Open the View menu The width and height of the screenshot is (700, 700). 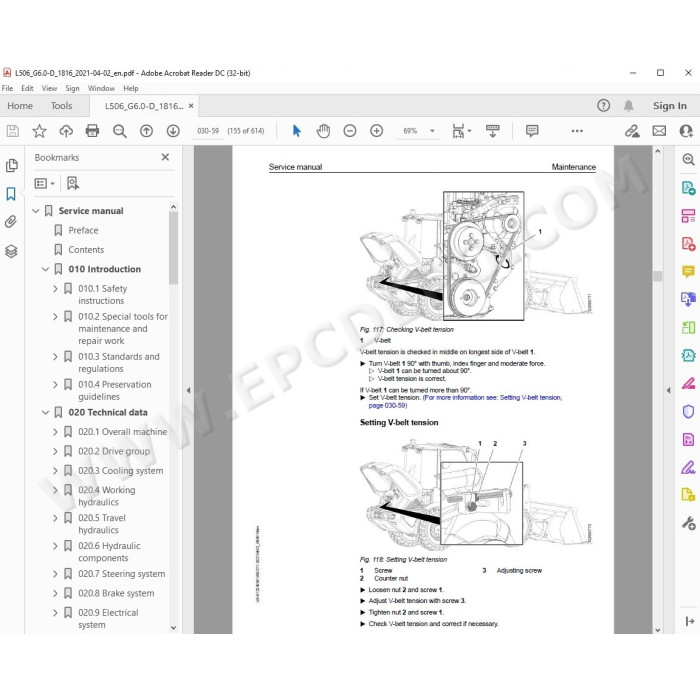[x=50, y=88]
